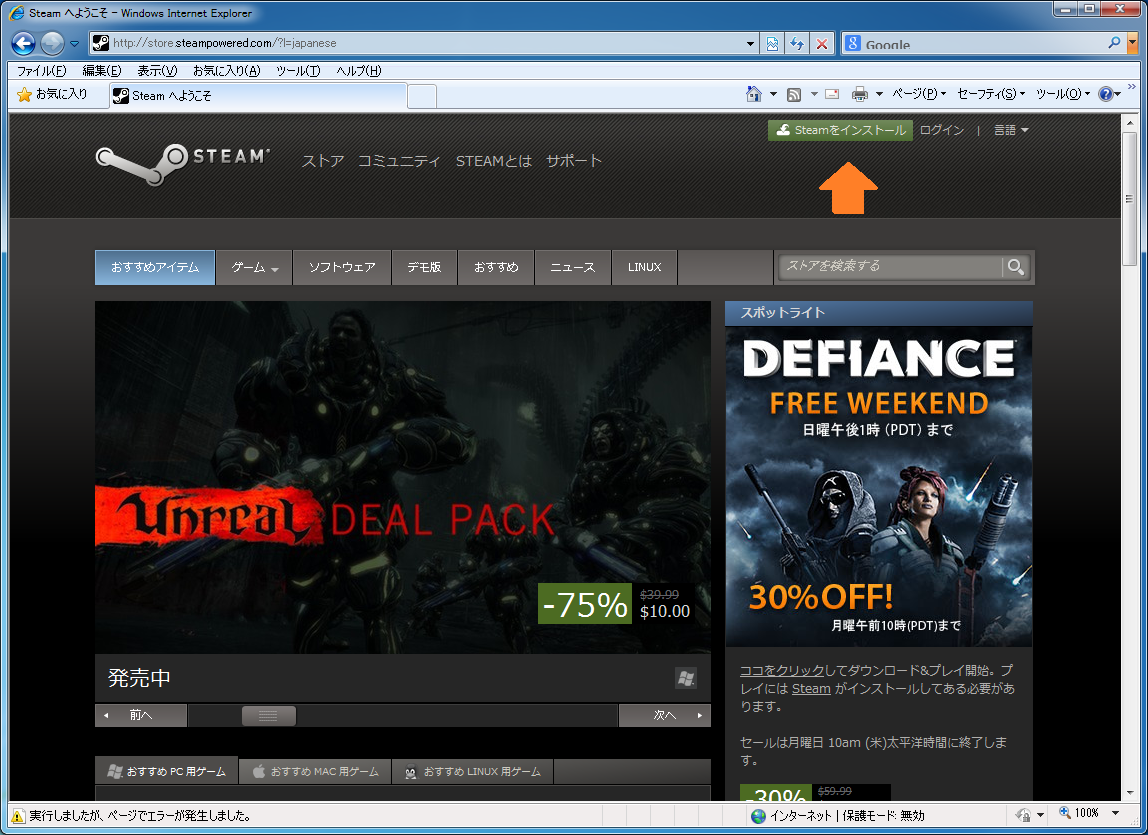Open the 表示(V) menu
1148x835 pixels.
tap(157, 71)
